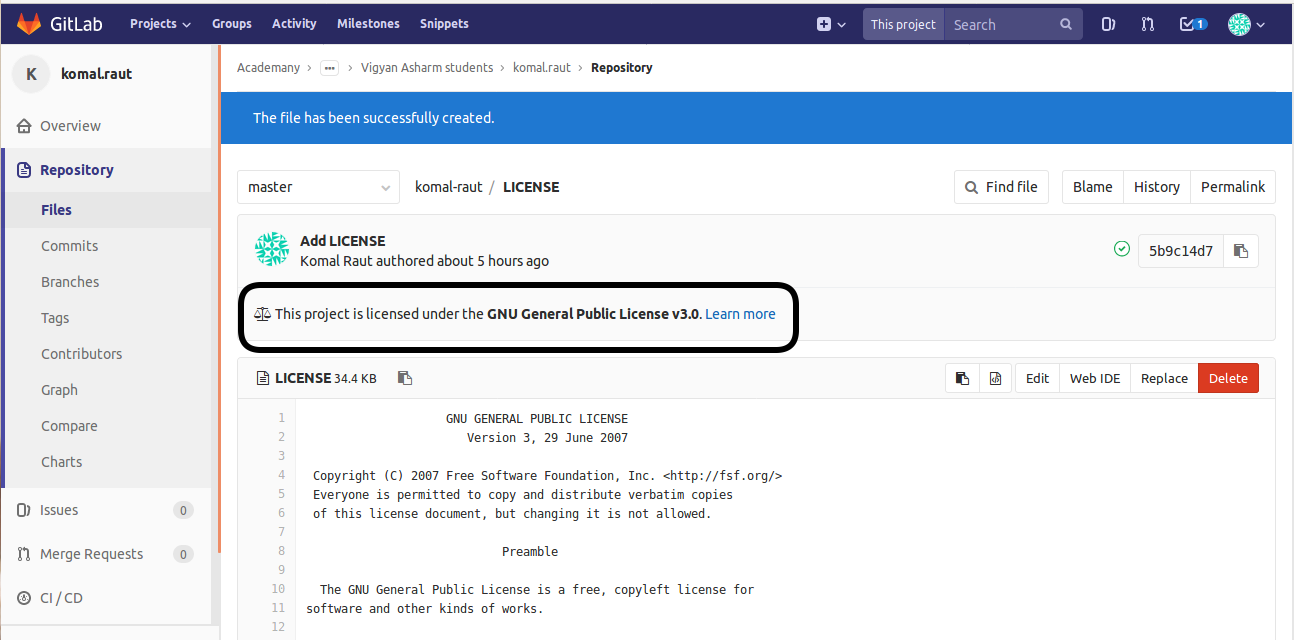Click the Repository breadcrumb item
This screenshot has width=1294, height=640.
(x=621, y=68)
